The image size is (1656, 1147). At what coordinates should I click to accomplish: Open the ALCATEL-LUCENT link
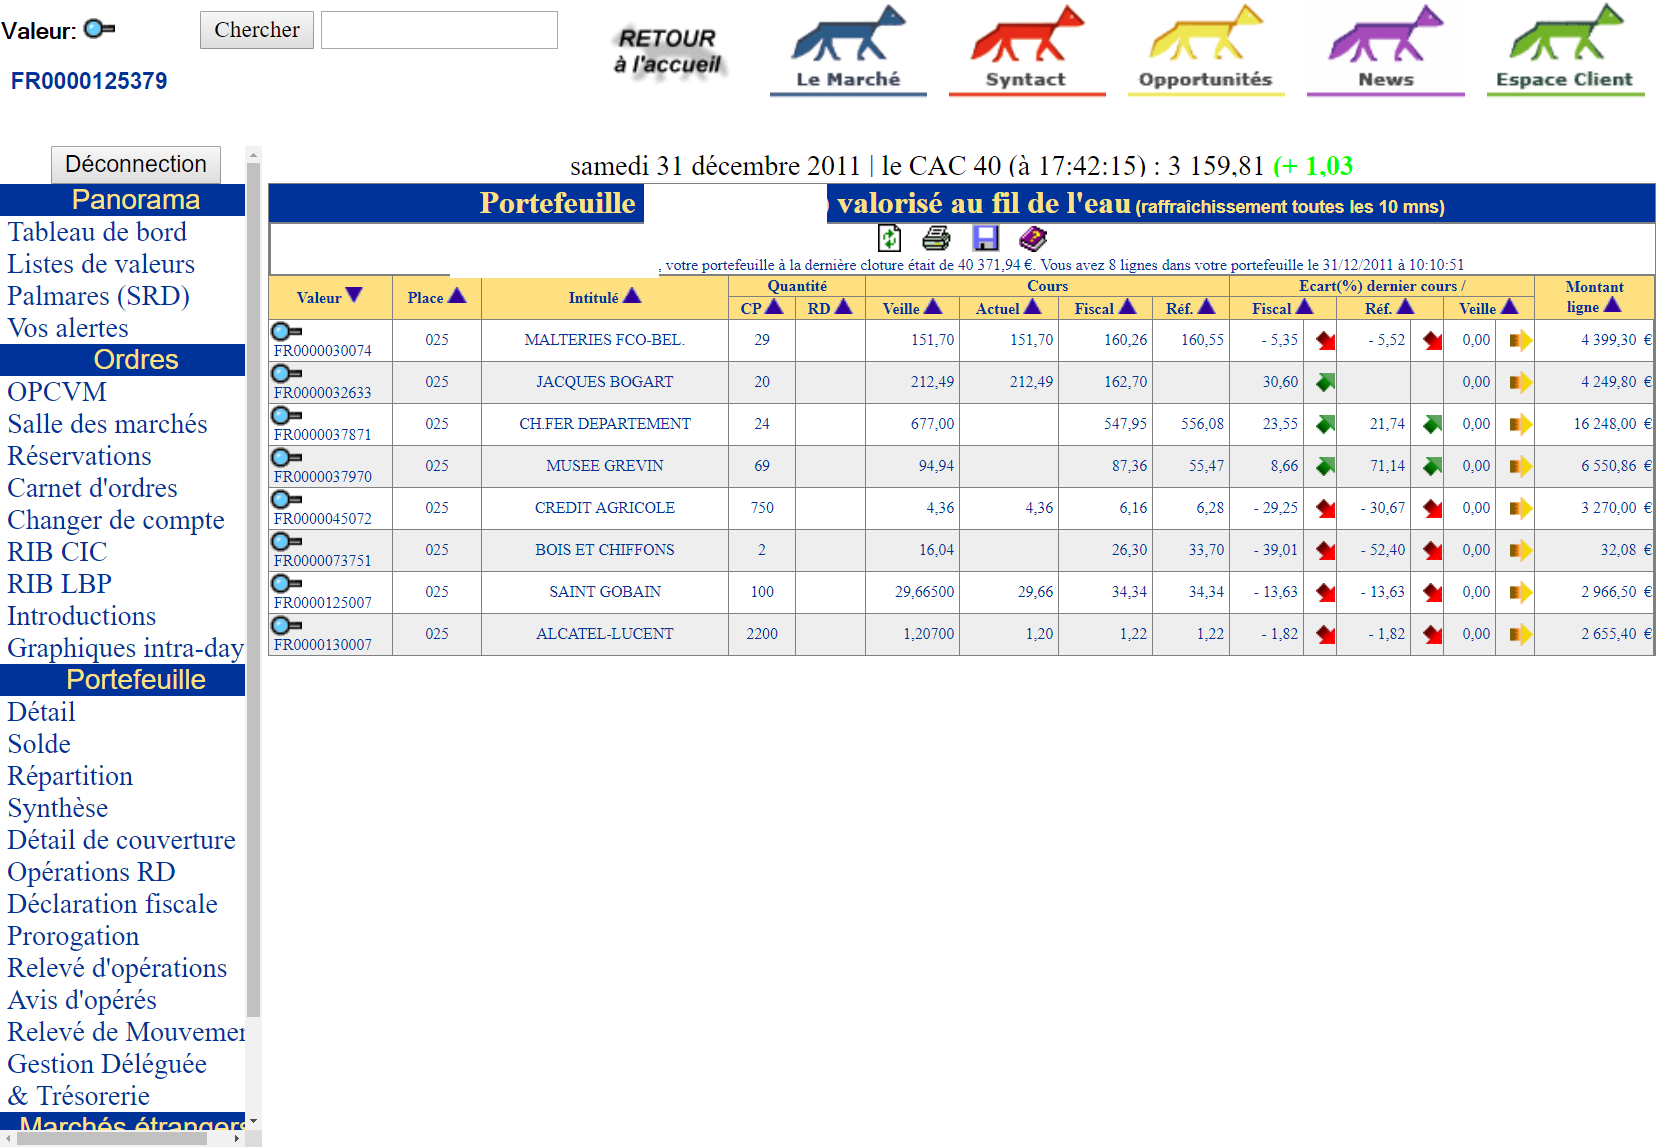point(605,634)
